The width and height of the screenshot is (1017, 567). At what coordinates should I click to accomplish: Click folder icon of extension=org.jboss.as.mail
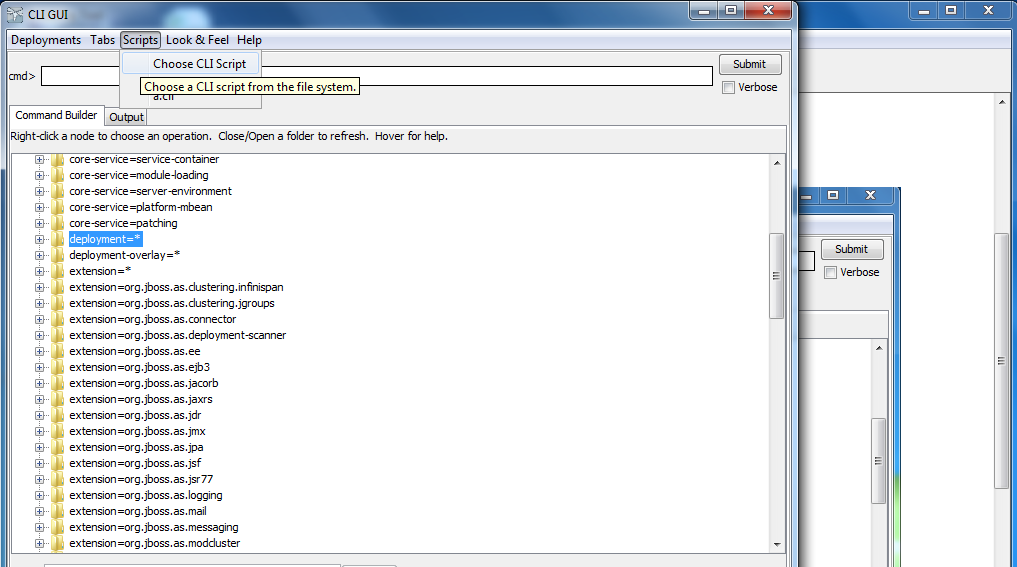[x=58, y=512]
